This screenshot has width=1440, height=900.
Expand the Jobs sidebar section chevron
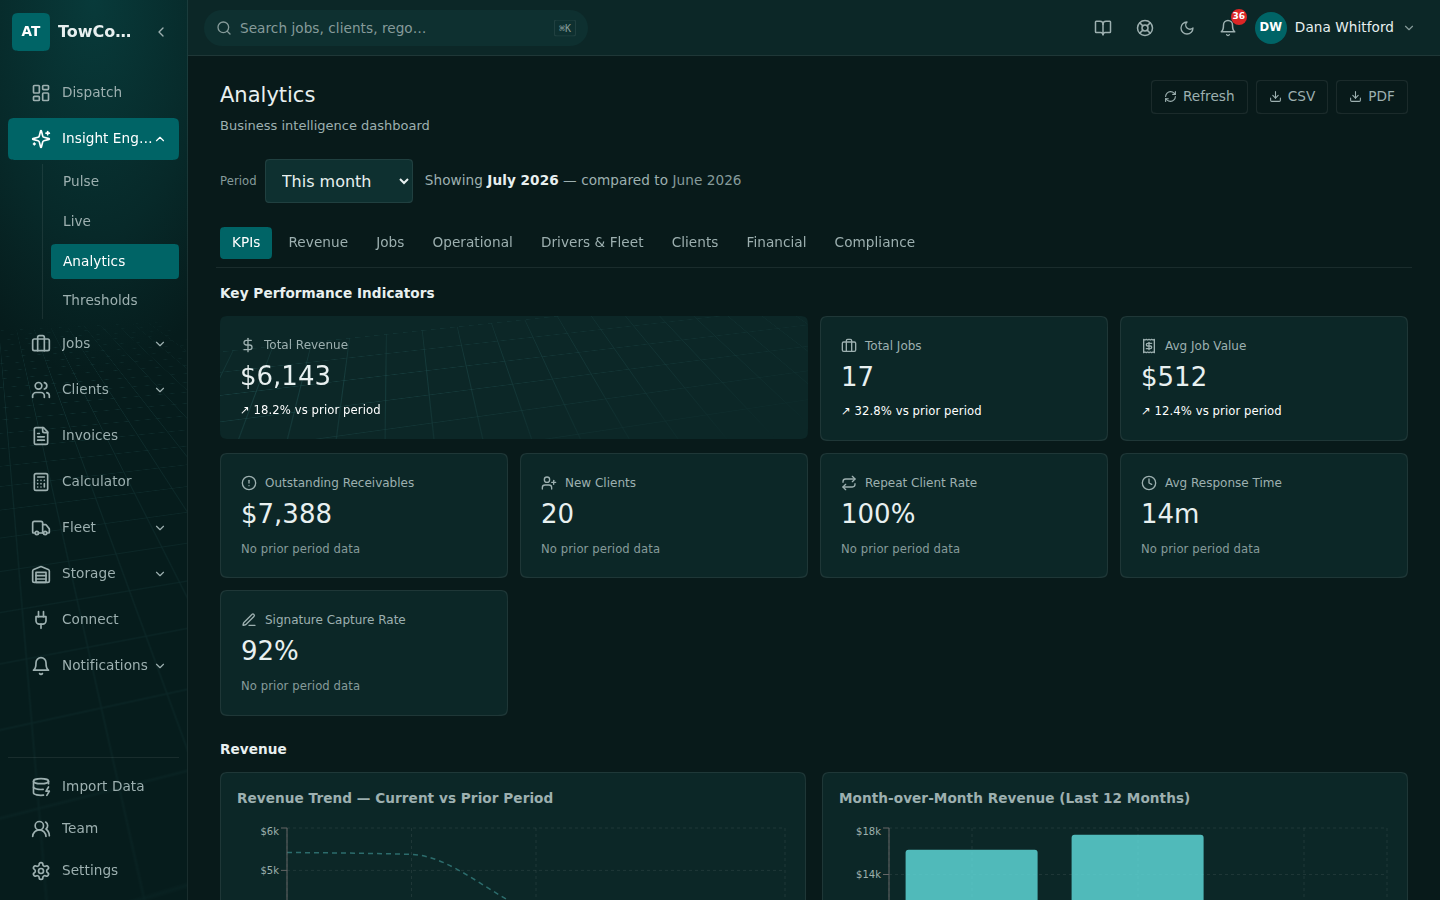coord(160,344)
